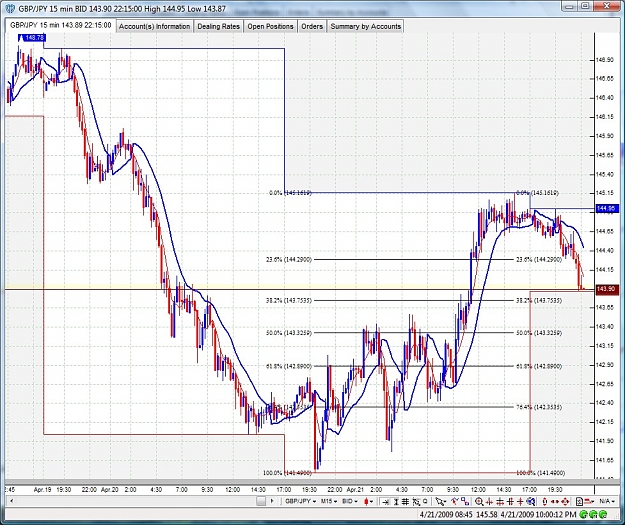Click the 148.78 blue price marker
Image resolution: width=625 pixels, height=525 pixels.
[32, 38]
